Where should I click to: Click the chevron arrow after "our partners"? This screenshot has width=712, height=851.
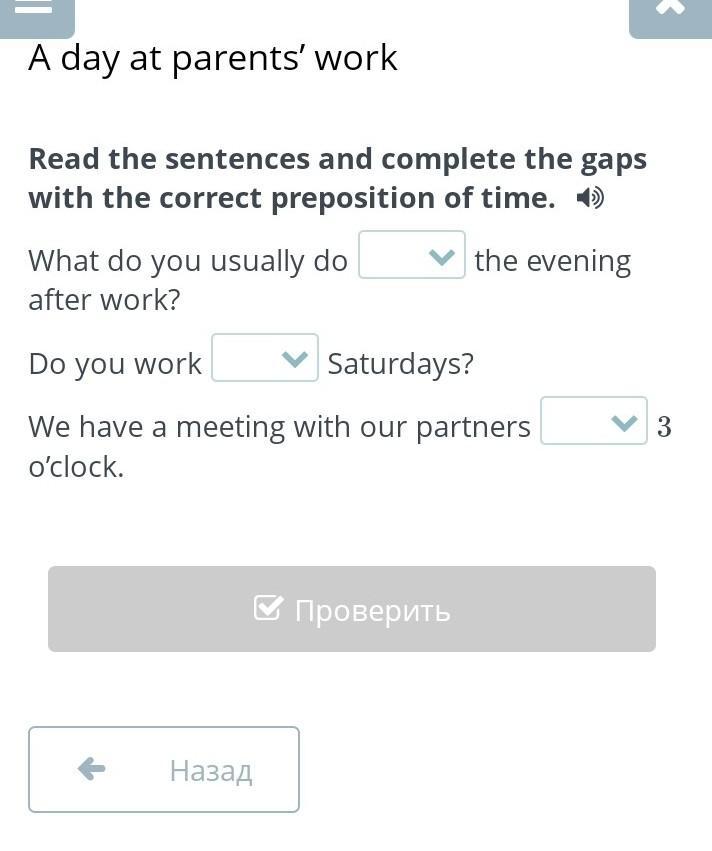623,423
